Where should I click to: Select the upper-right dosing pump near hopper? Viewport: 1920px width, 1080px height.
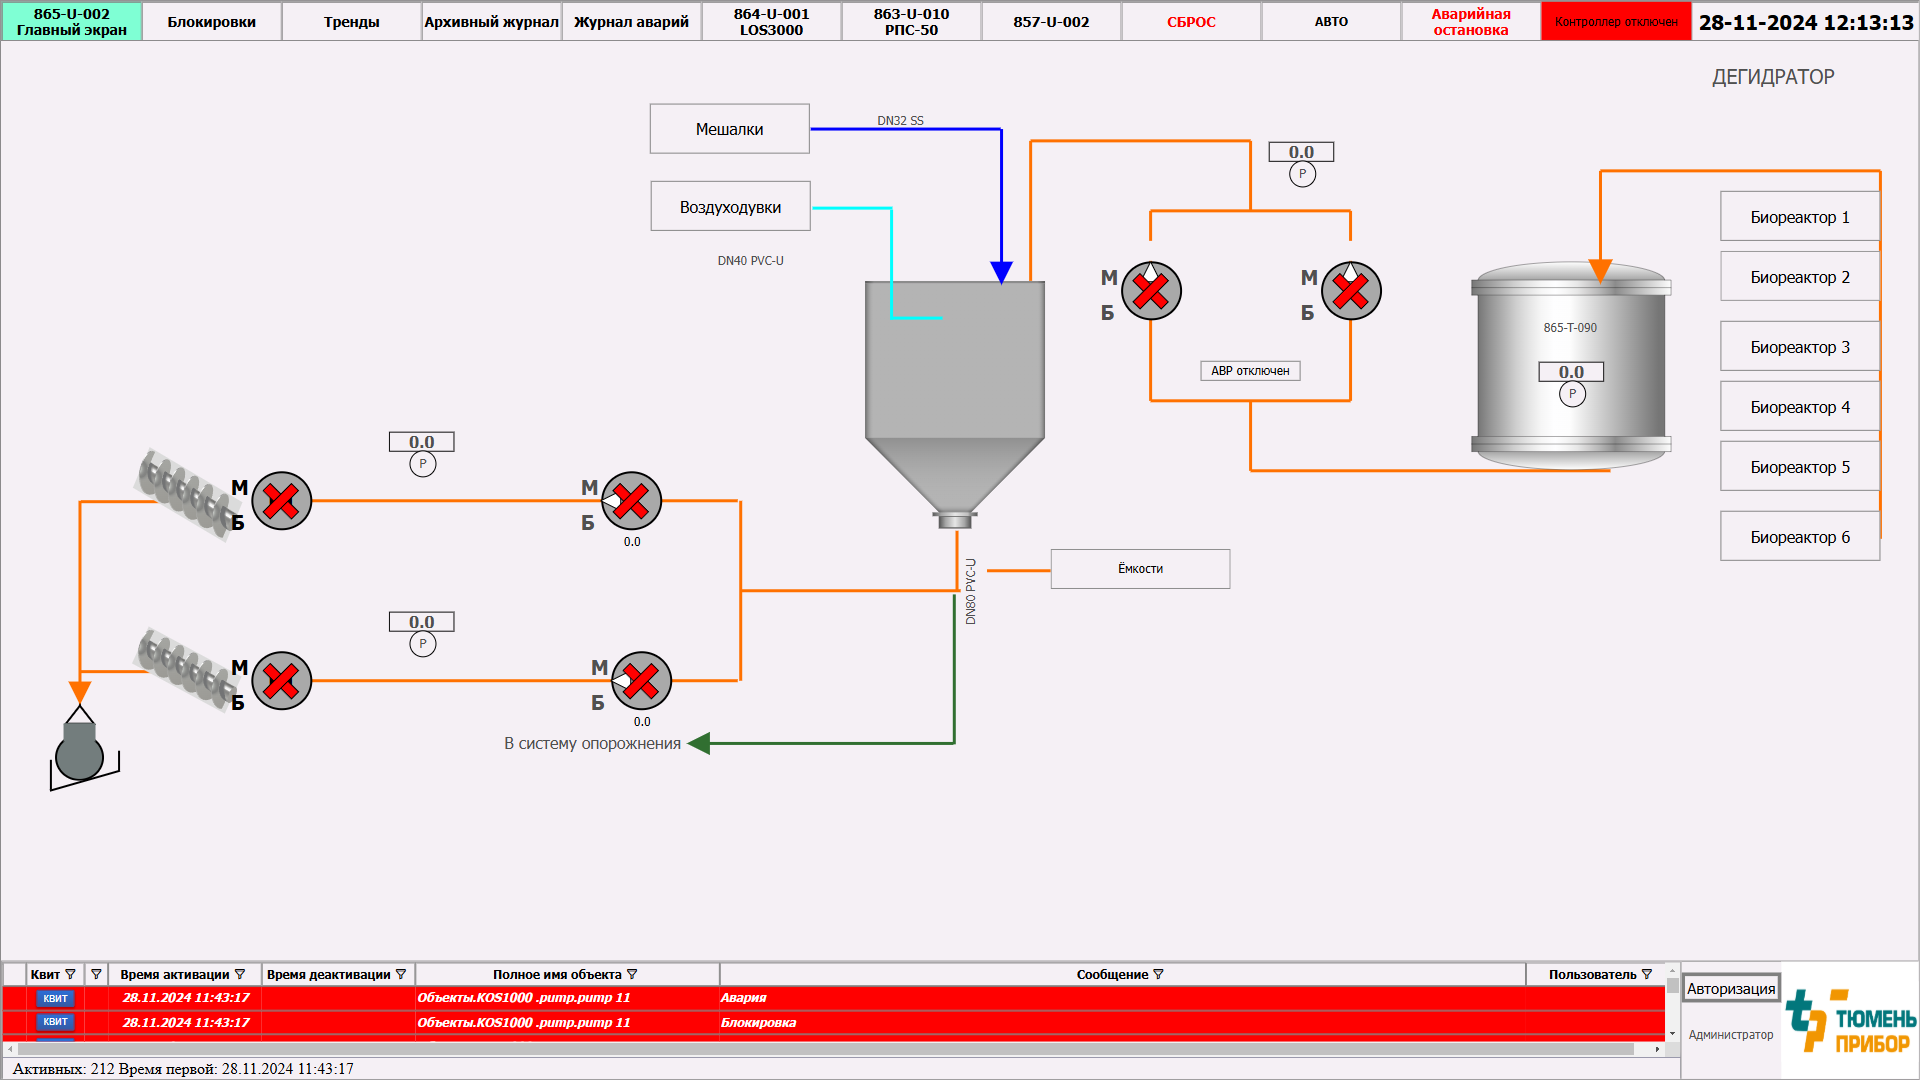pos(632,501)
